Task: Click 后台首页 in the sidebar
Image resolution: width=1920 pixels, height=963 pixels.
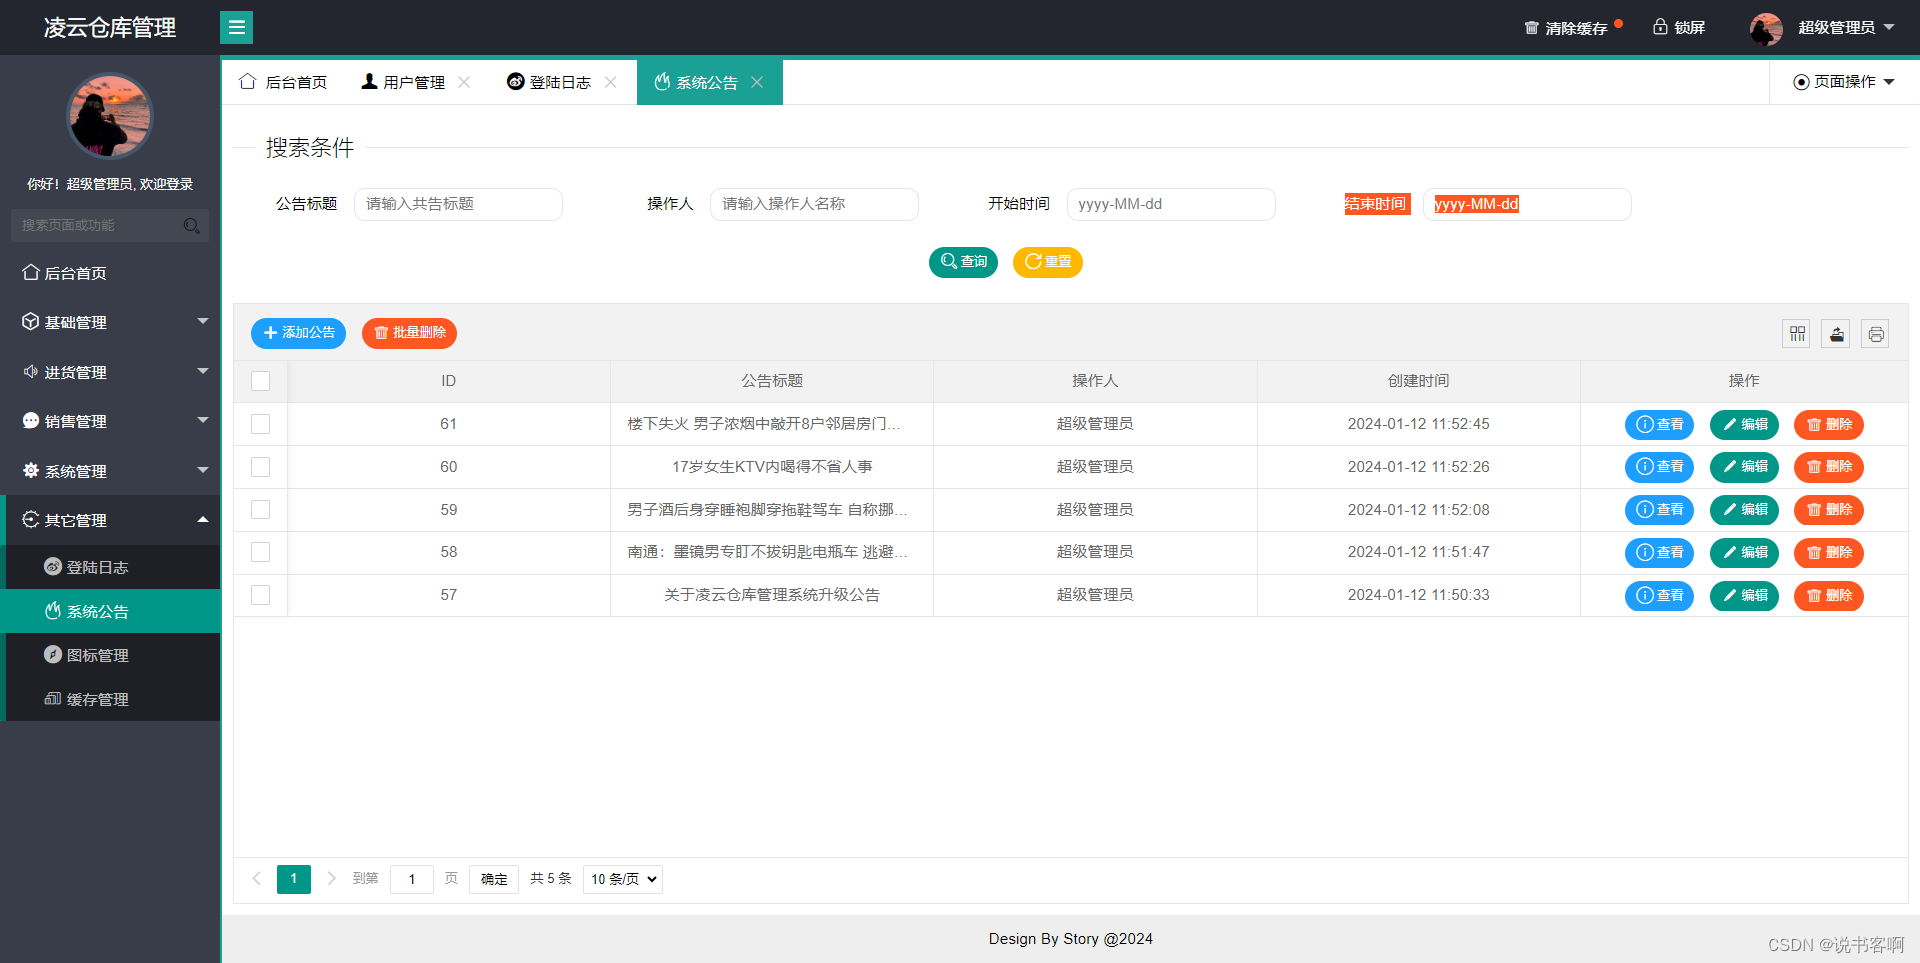Action: point(110,273)
